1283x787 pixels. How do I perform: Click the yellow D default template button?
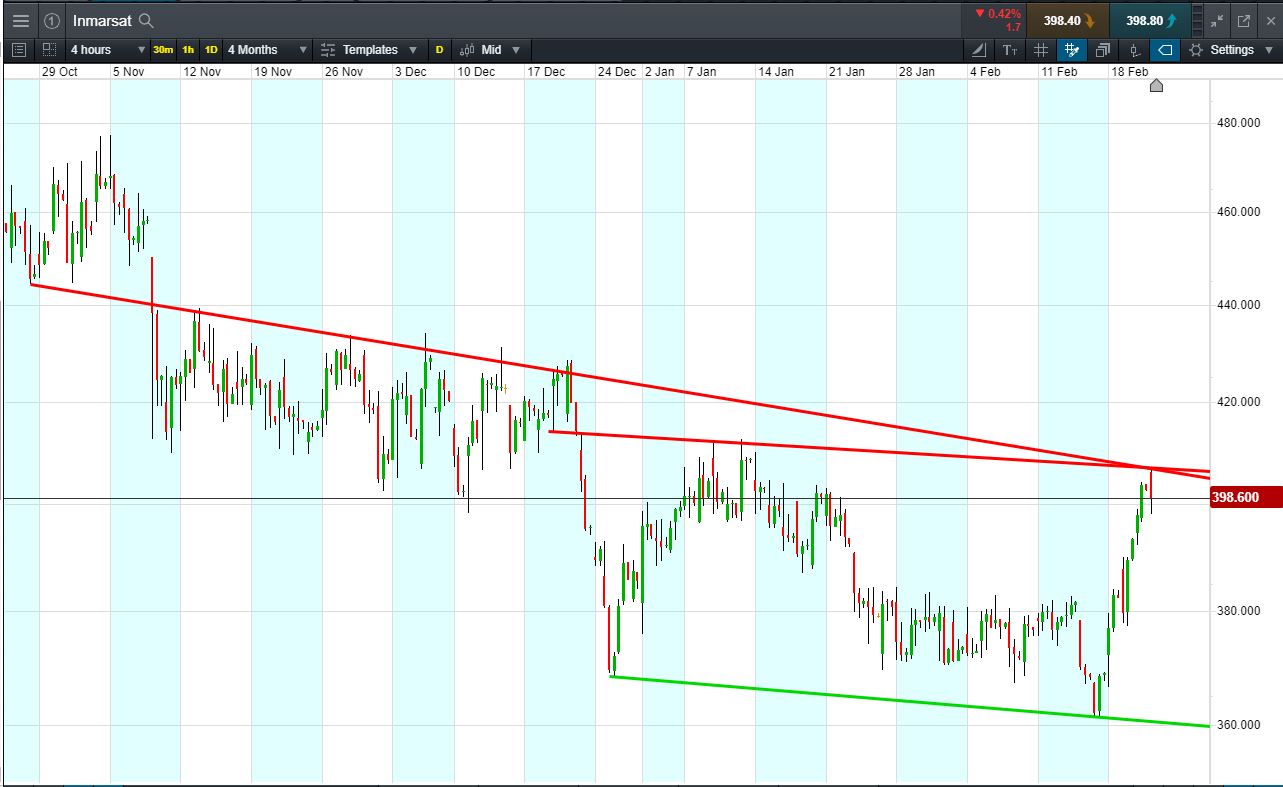point(439,50)
